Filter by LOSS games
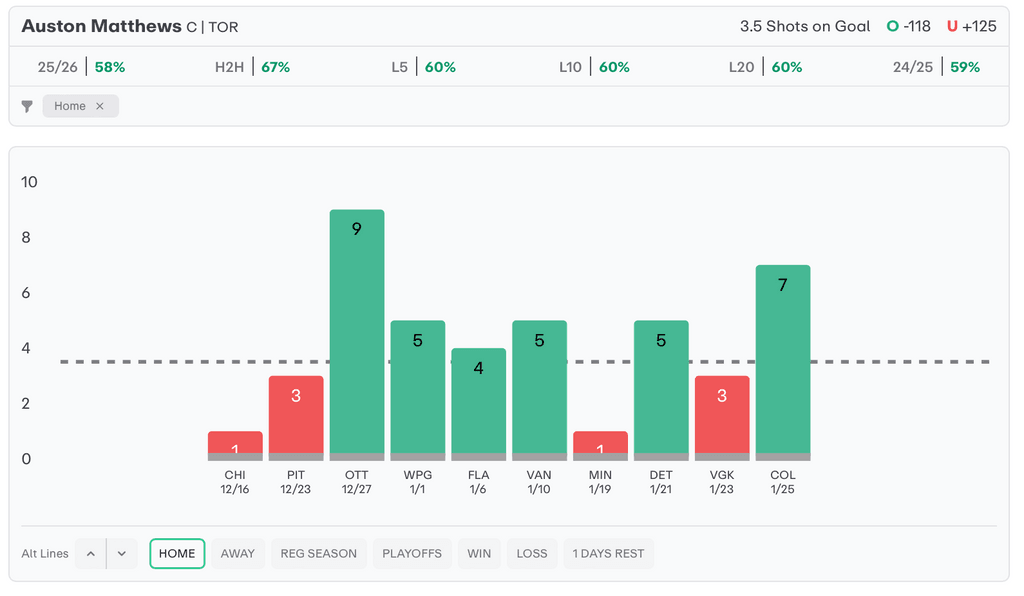Screen dimensions: 1024x596 [x=532, y=553]
